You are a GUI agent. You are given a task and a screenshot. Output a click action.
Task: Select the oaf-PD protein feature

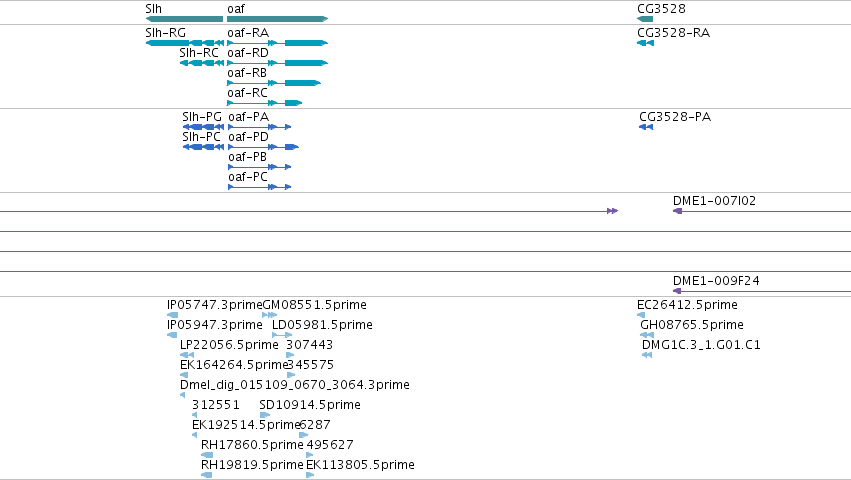click(x=263, y=147)
